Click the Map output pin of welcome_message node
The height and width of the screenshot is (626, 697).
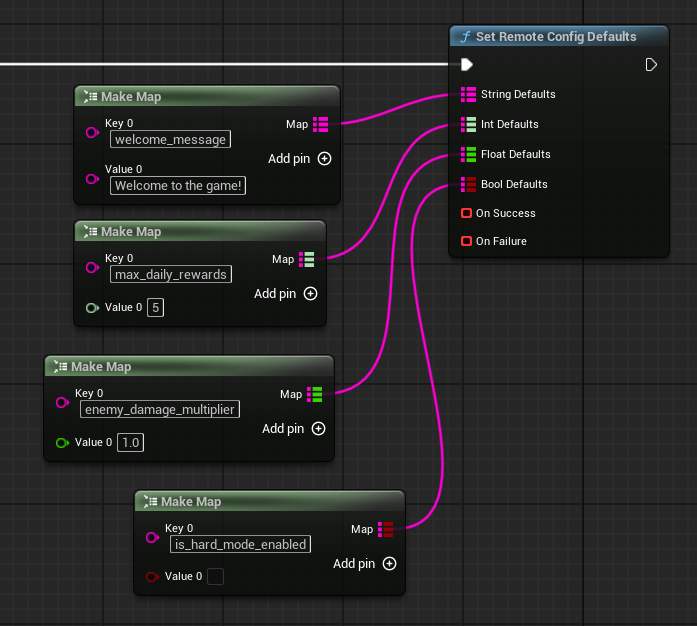click(320, 124)
